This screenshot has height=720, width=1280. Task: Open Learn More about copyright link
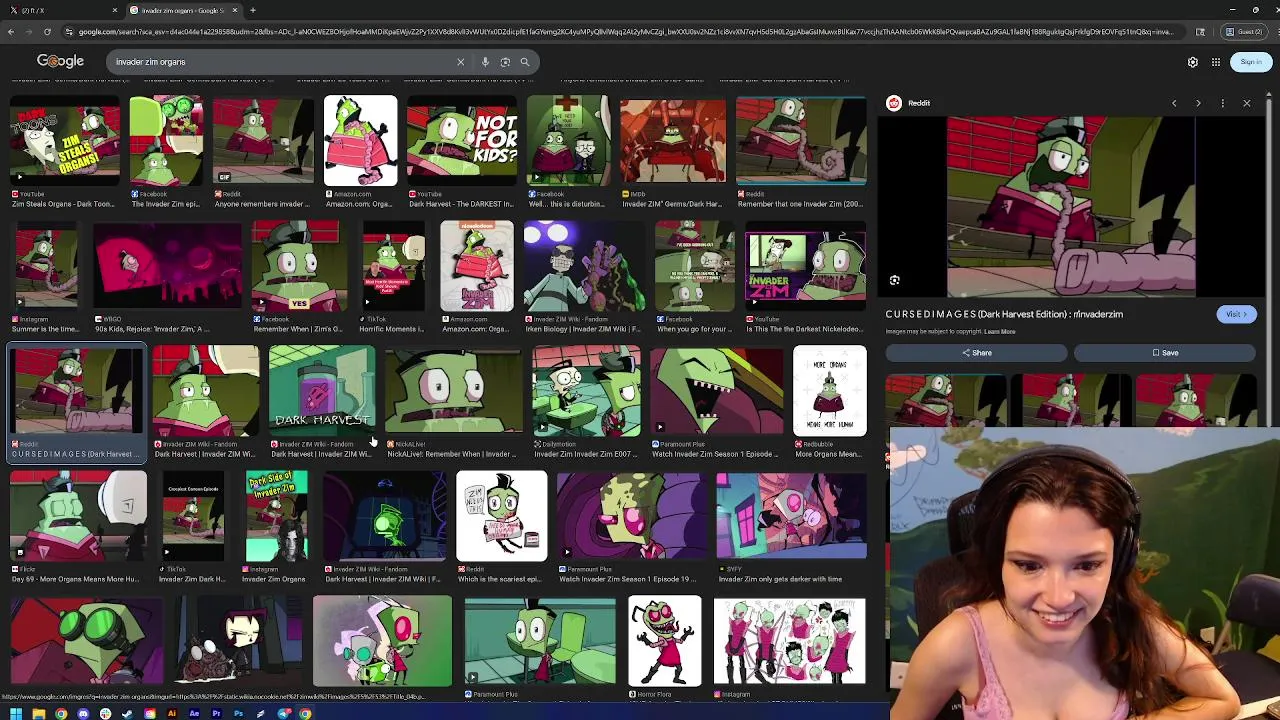coord(999,332)
